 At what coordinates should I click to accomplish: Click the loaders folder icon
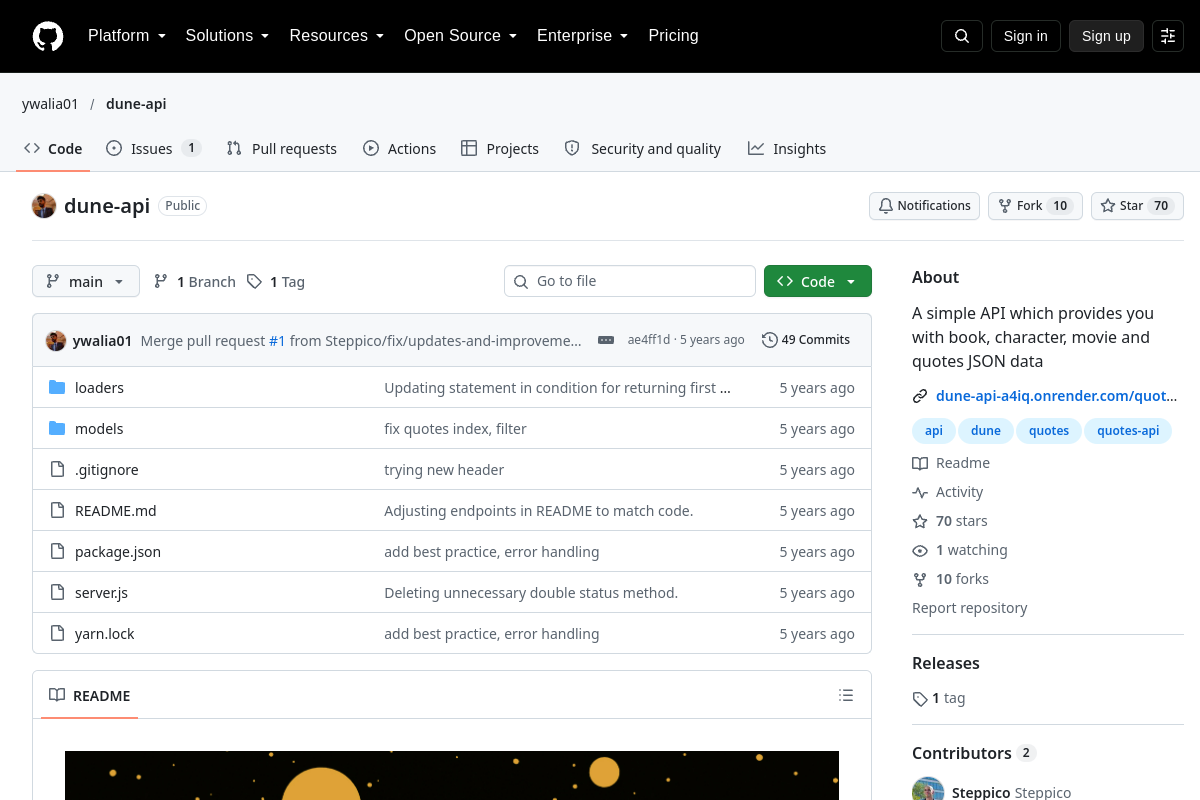57,388
